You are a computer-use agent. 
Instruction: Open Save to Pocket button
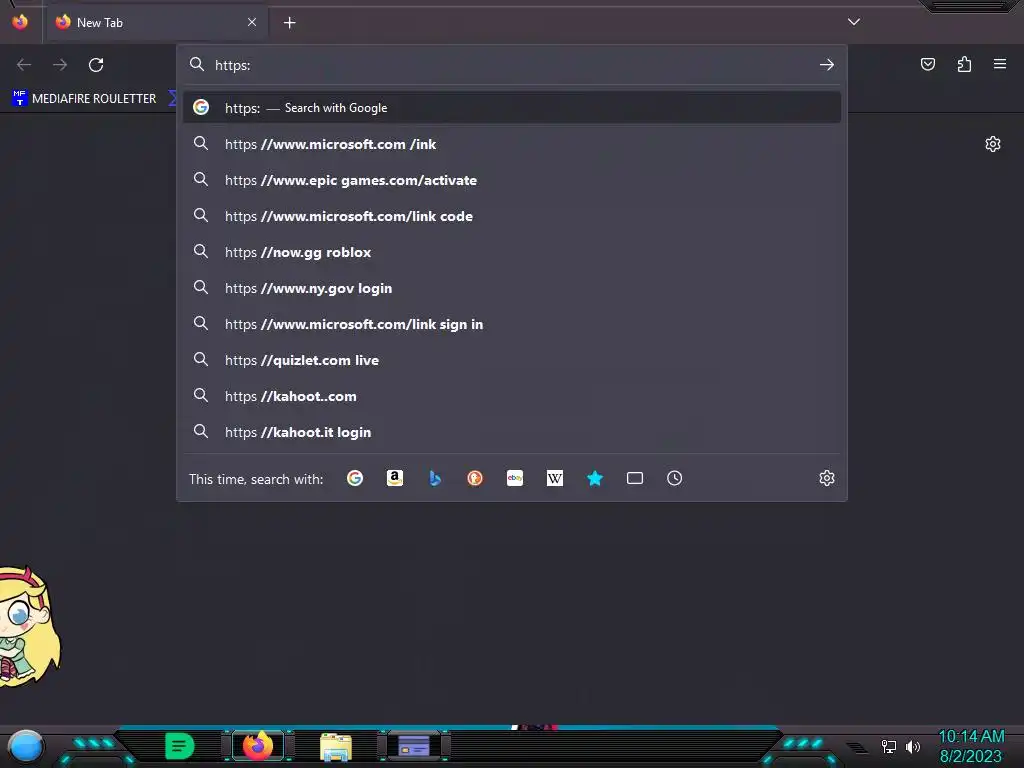927,64
